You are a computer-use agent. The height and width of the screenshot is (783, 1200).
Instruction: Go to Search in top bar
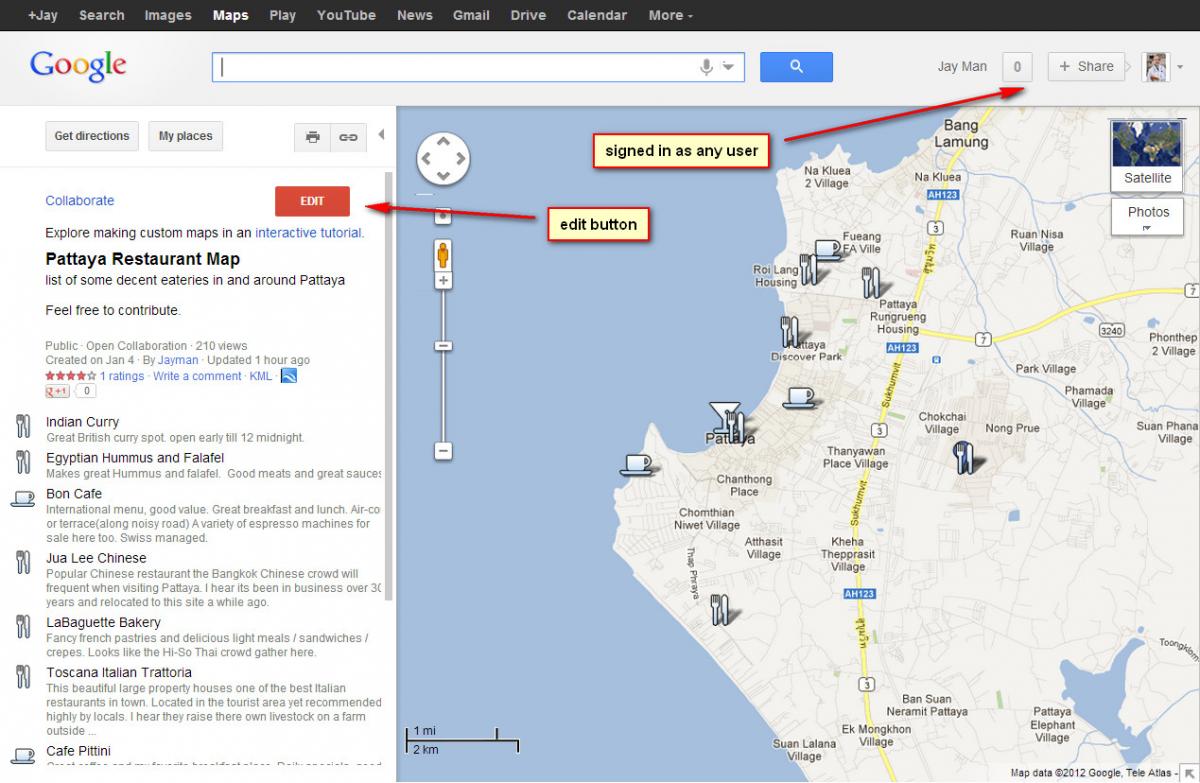pos(102,15)
